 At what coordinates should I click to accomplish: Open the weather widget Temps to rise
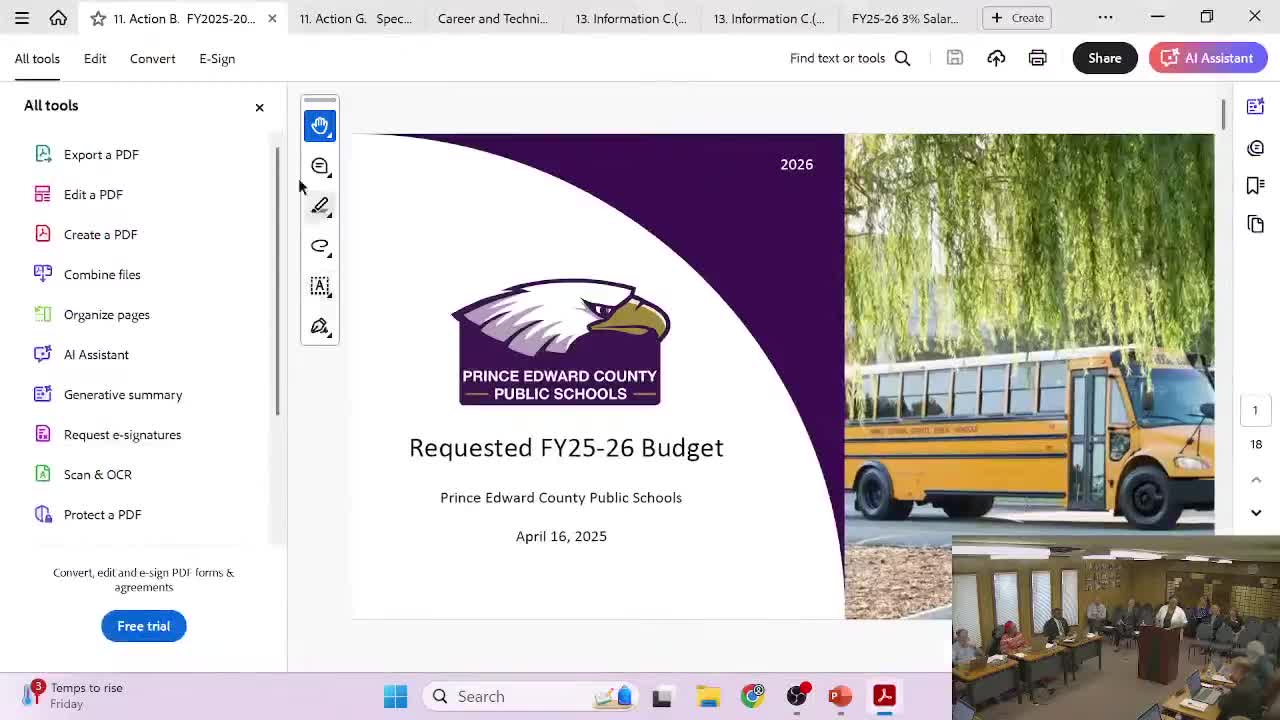(72, 695)
